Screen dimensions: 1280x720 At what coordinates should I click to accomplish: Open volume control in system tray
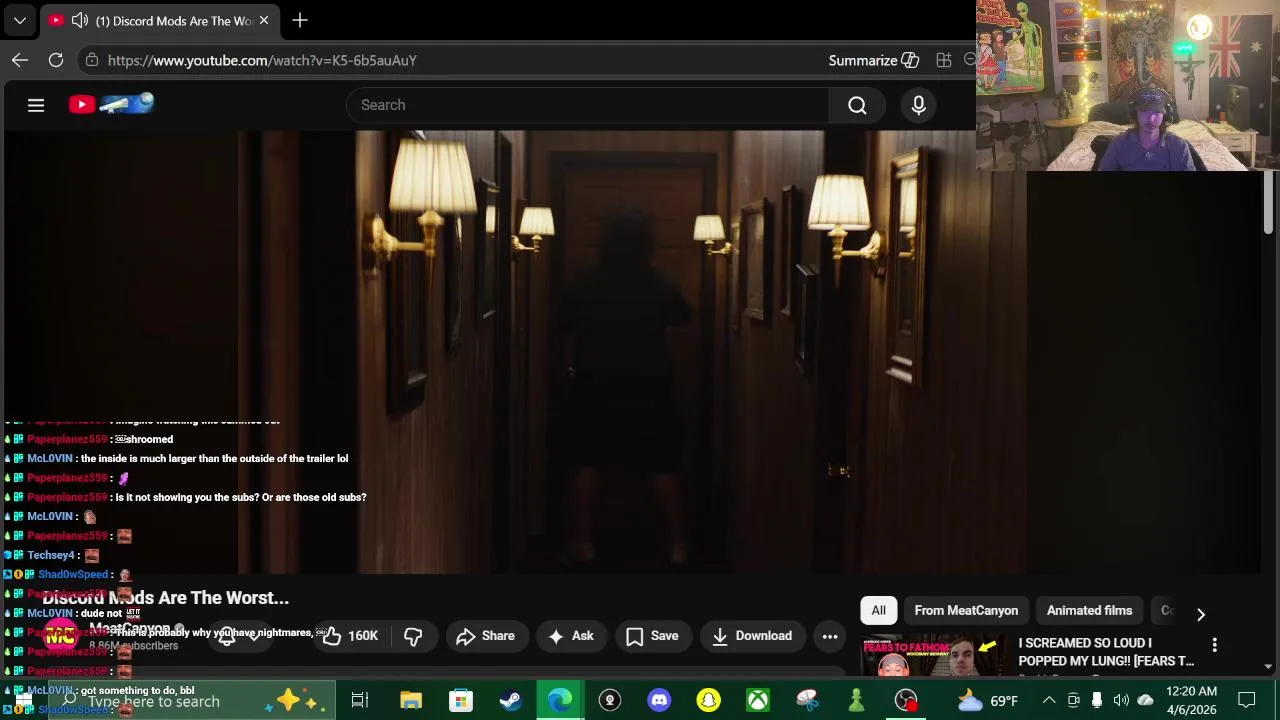[x=1121, y=701]
